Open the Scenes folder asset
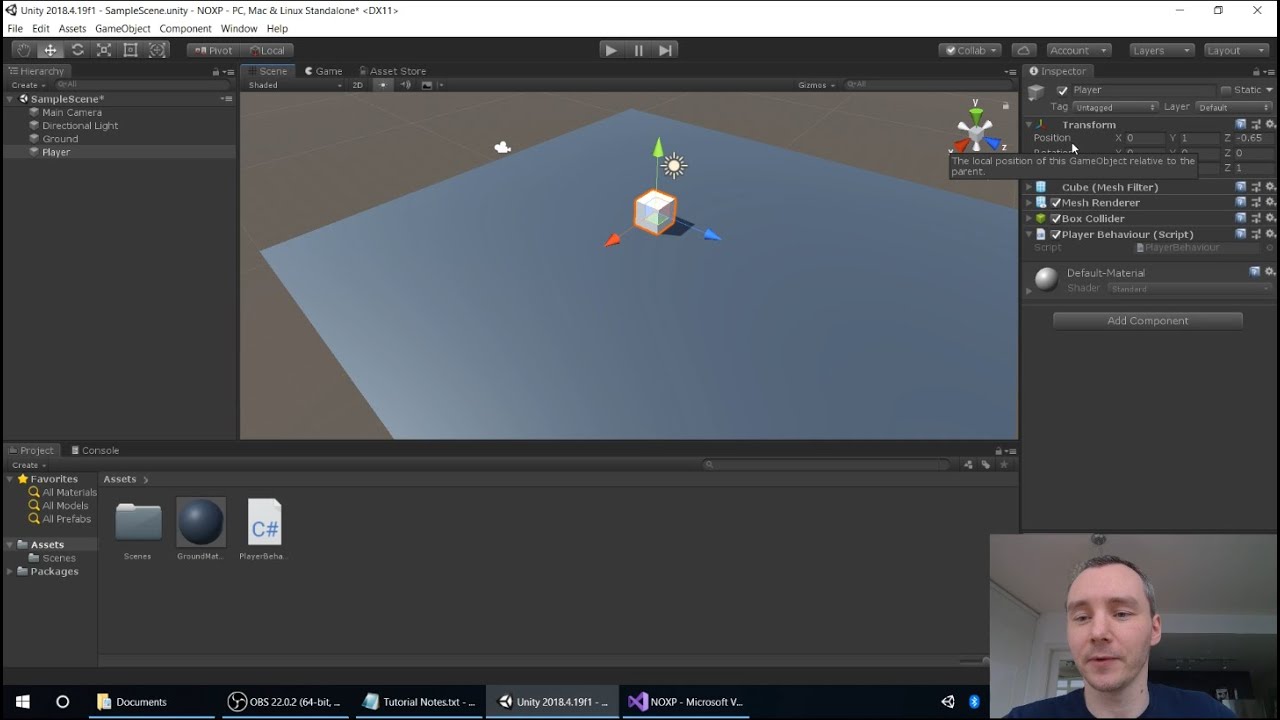This screenshot has height=720, width=1280. pyautogui.click(x=138, y=530)
